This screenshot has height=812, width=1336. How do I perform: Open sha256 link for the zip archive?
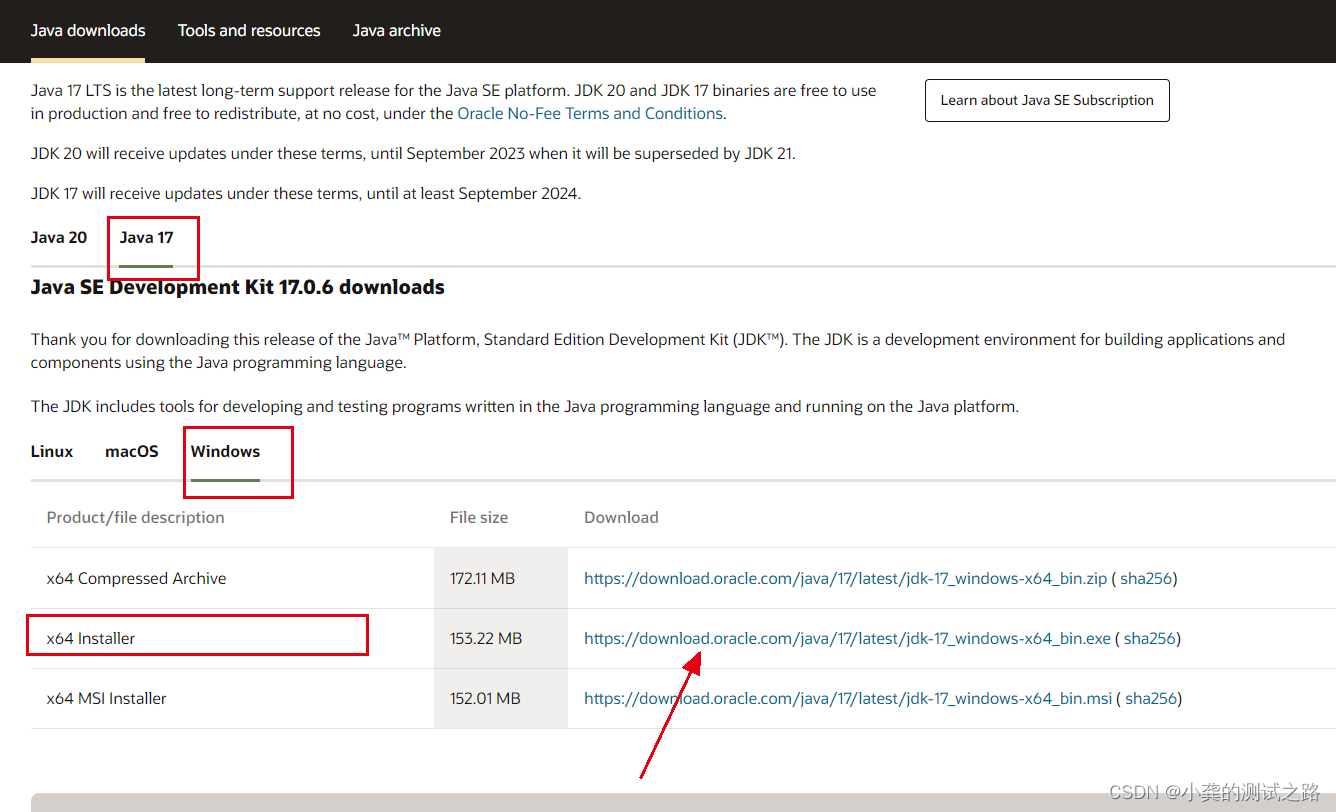click(x=1146, y=578)
